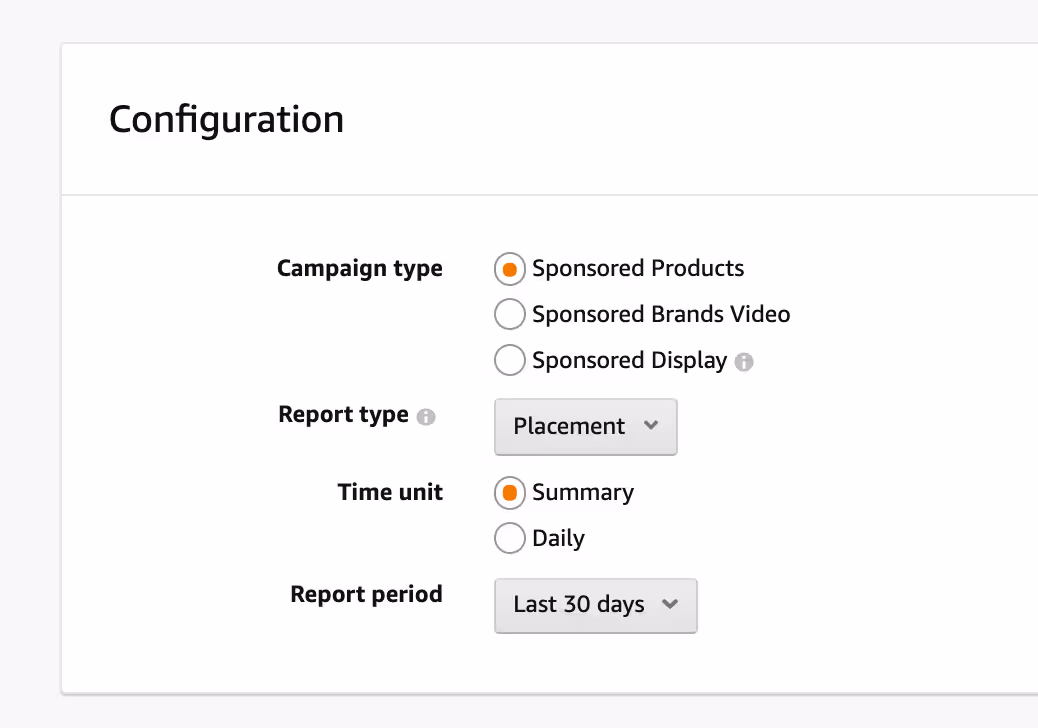
Task: Click info icon next to Report type
Action: pyautogui.click(x=426, y=417)
